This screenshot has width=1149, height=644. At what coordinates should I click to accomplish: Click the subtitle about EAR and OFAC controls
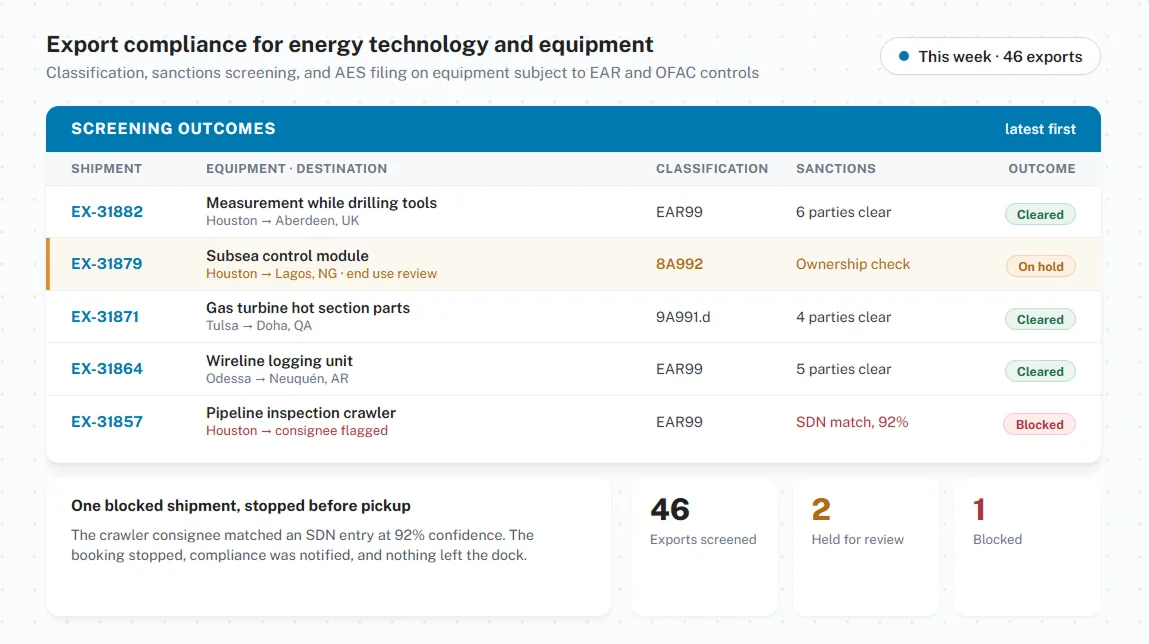click(x=402, y=73)
